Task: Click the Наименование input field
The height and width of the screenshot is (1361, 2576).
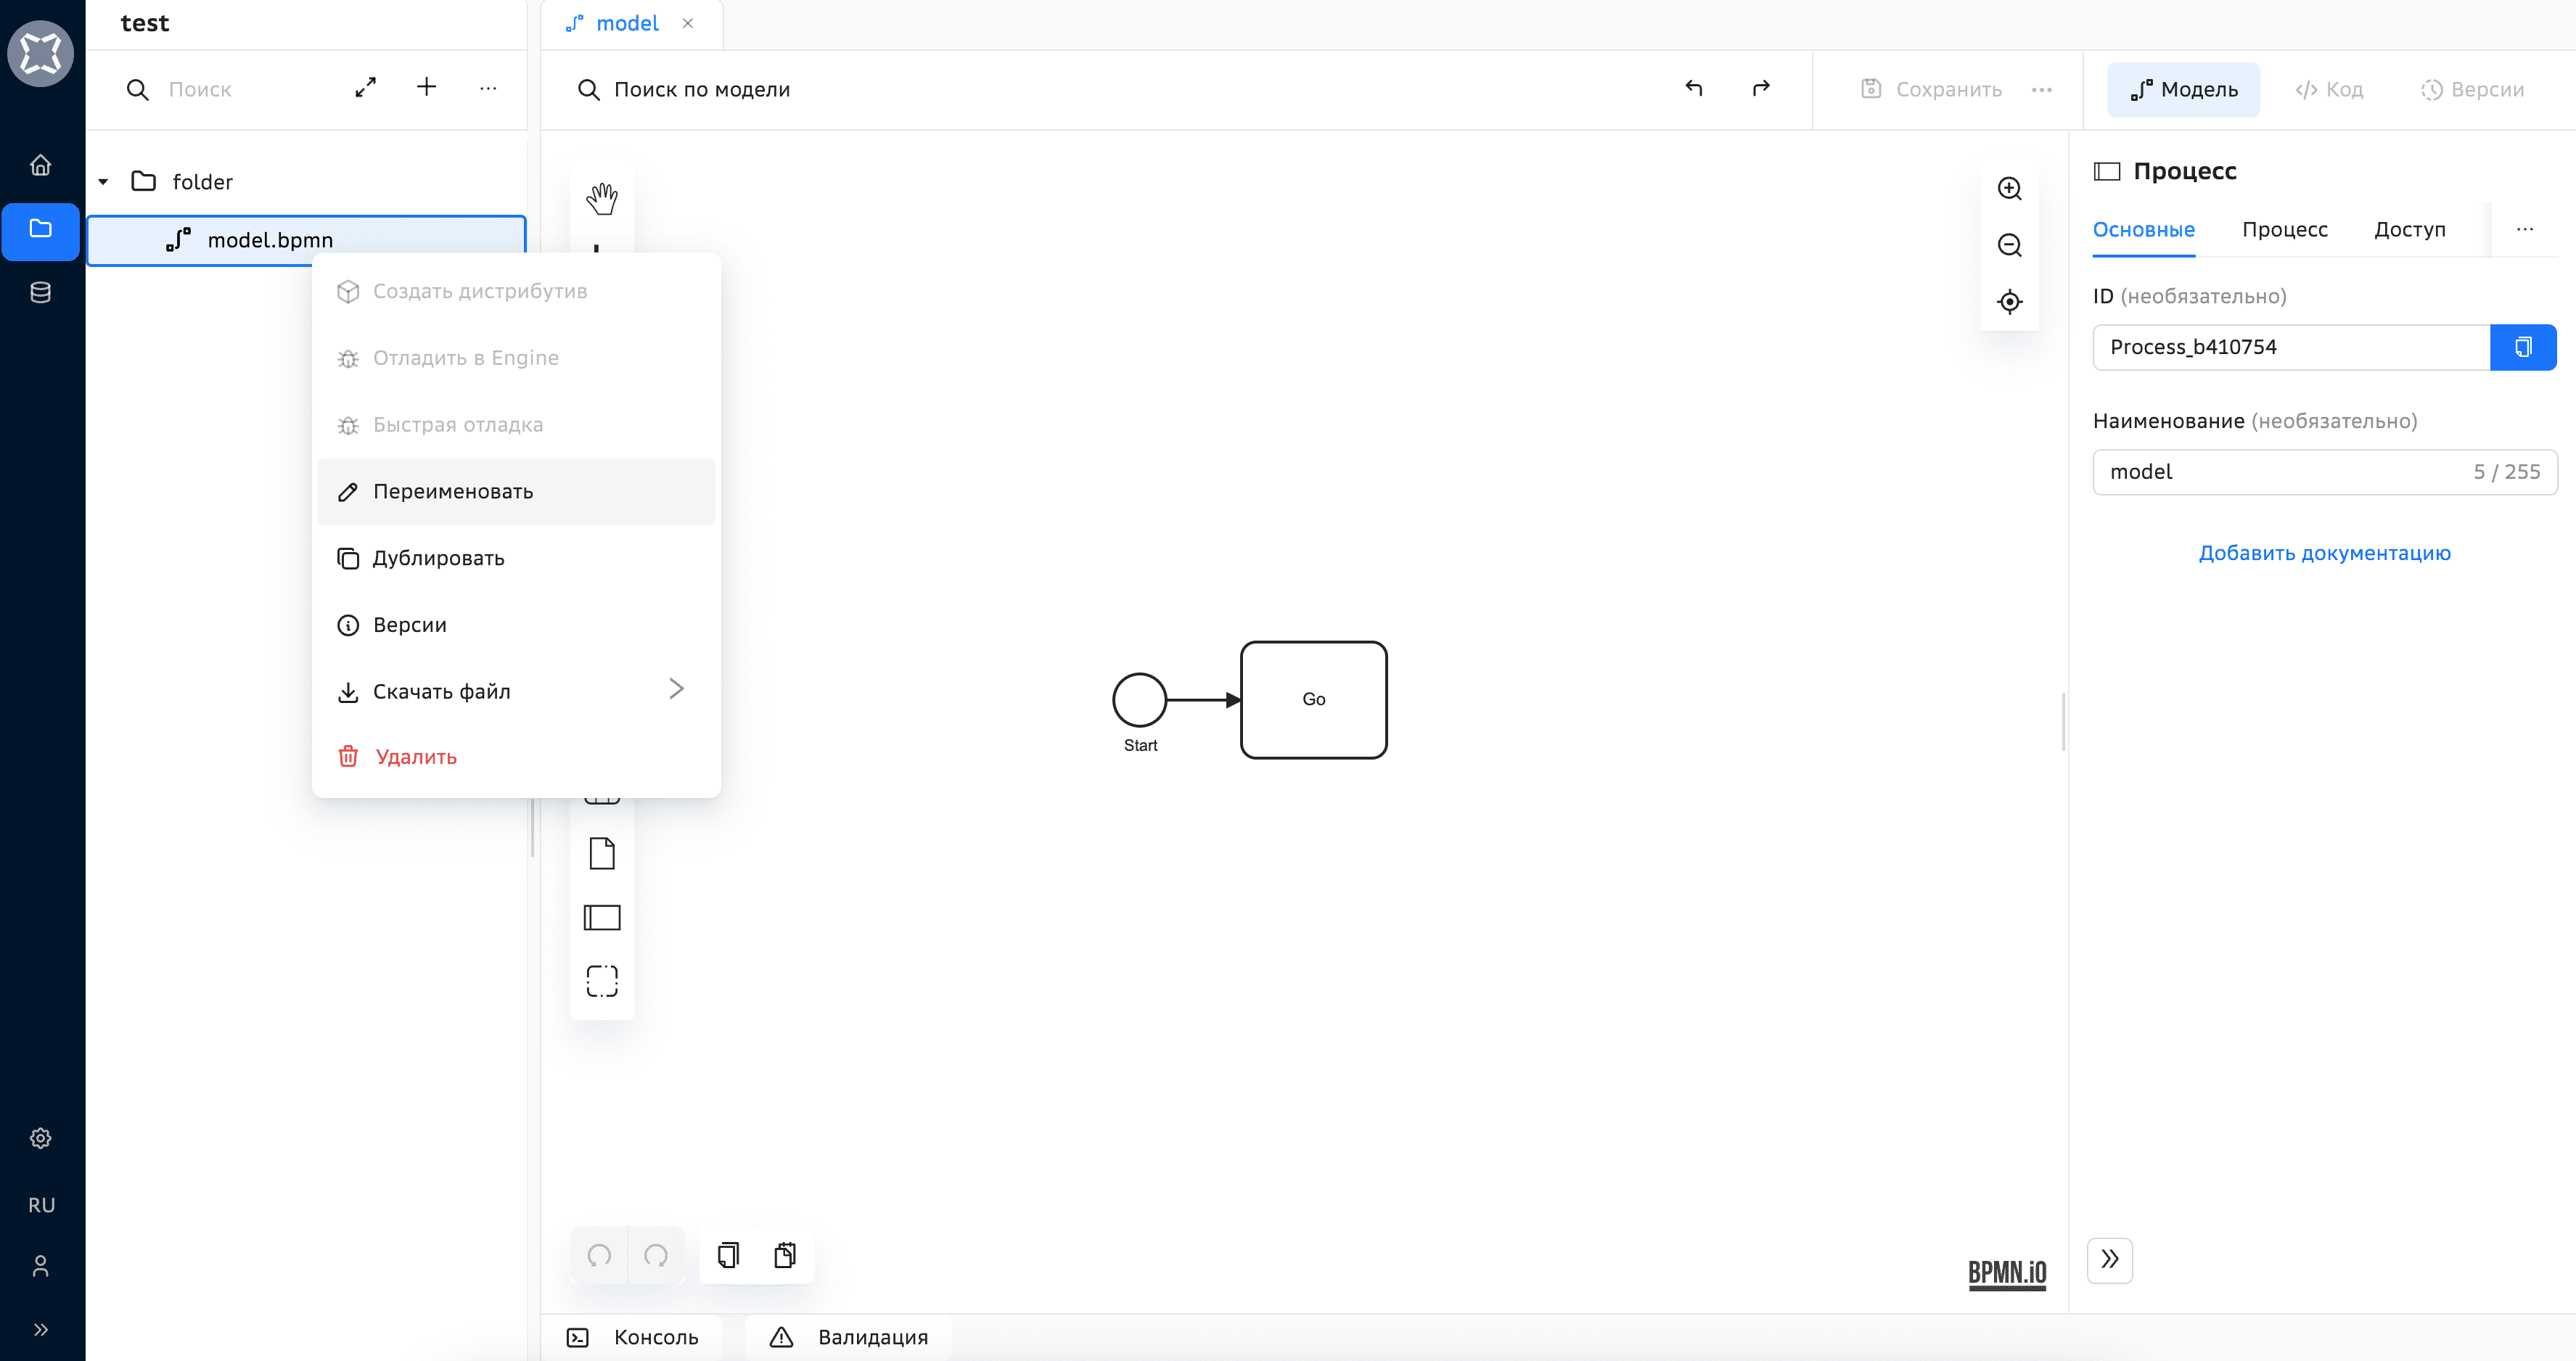Action: [x=2280, y=472]
